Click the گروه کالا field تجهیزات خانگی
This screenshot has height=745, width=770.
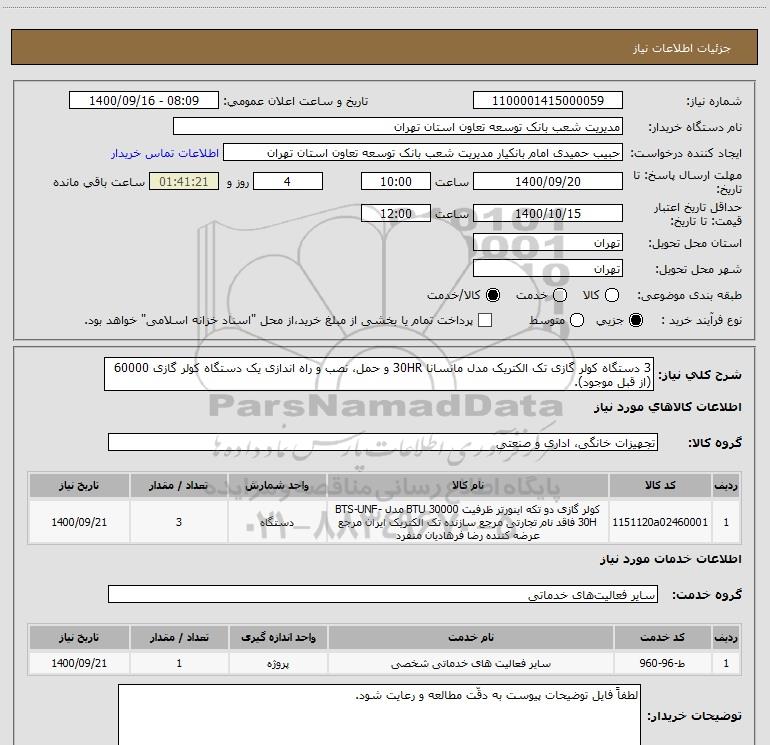pos(383,442)
